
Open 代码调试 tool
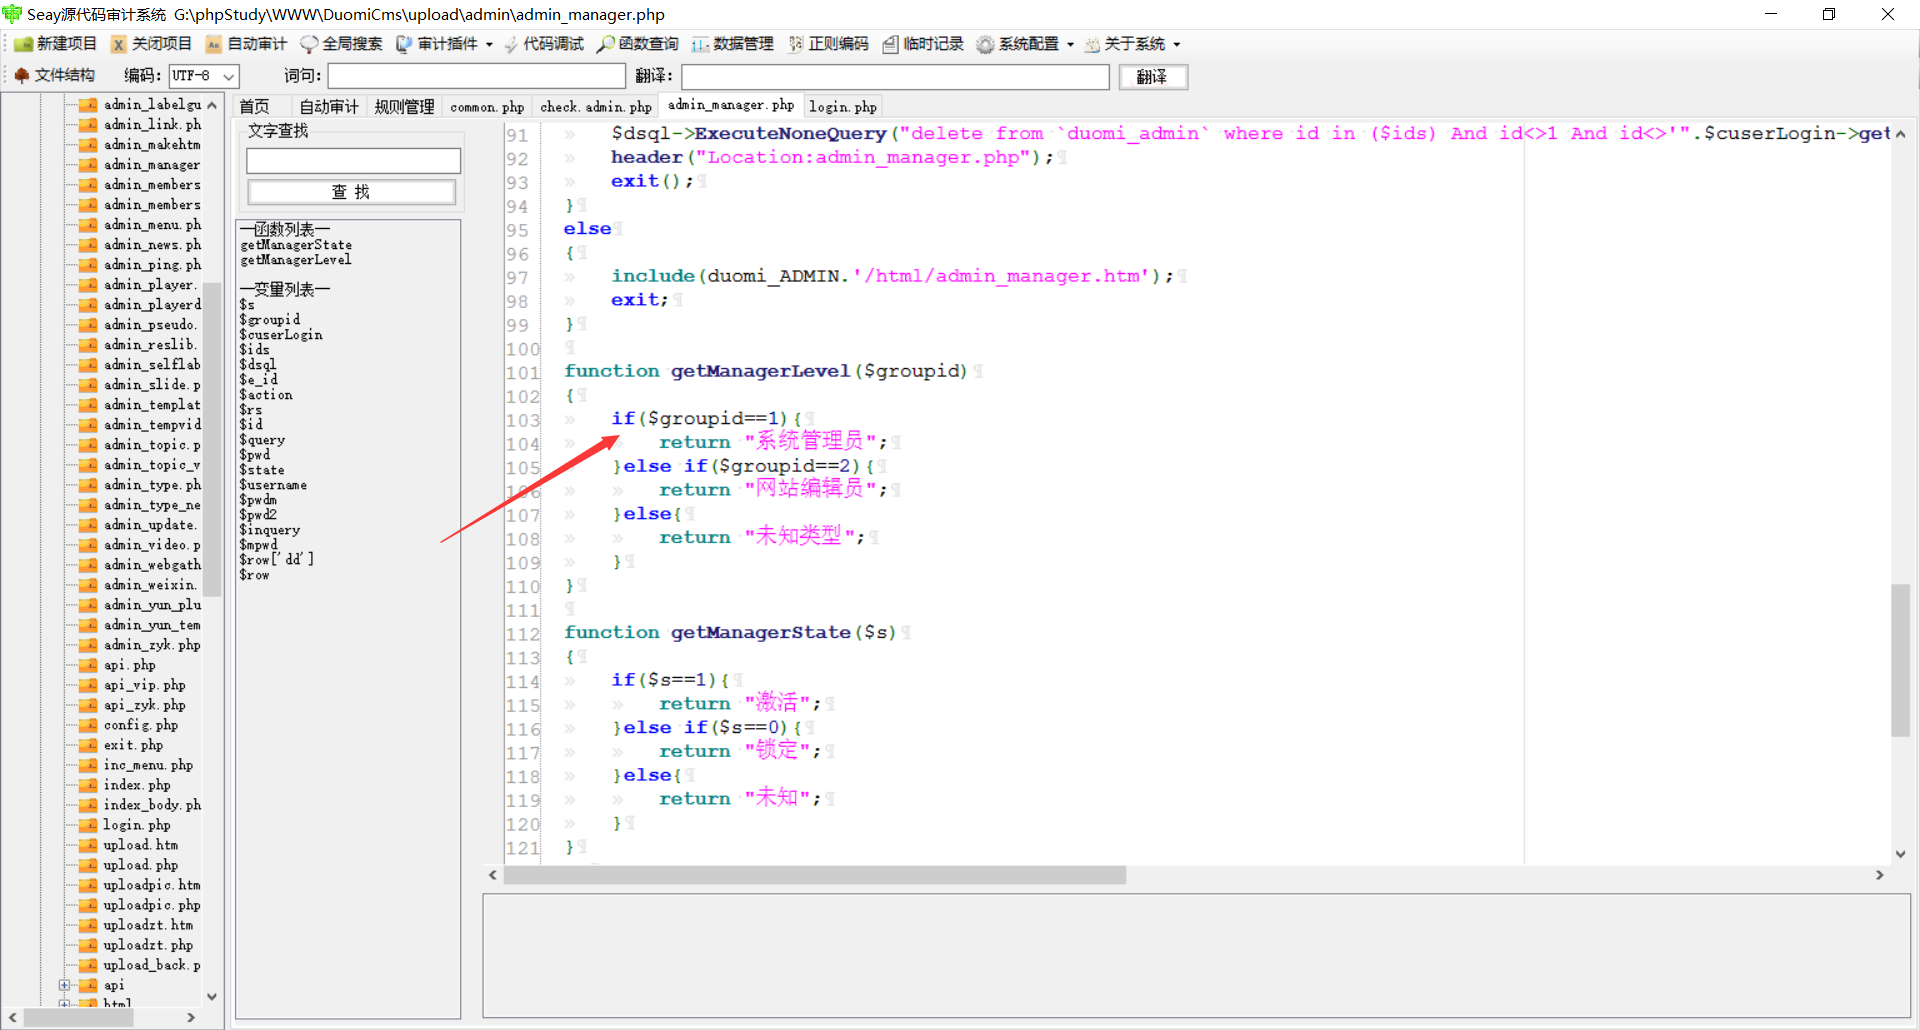click(544, 44)
